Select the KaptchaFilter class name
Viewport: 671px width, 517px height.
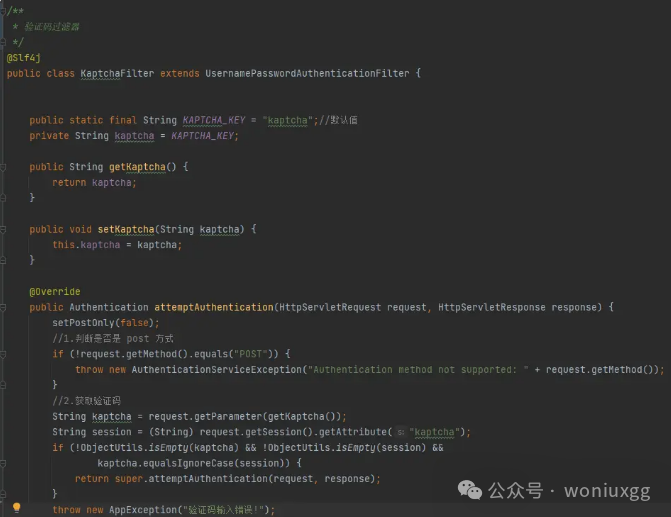117,74
